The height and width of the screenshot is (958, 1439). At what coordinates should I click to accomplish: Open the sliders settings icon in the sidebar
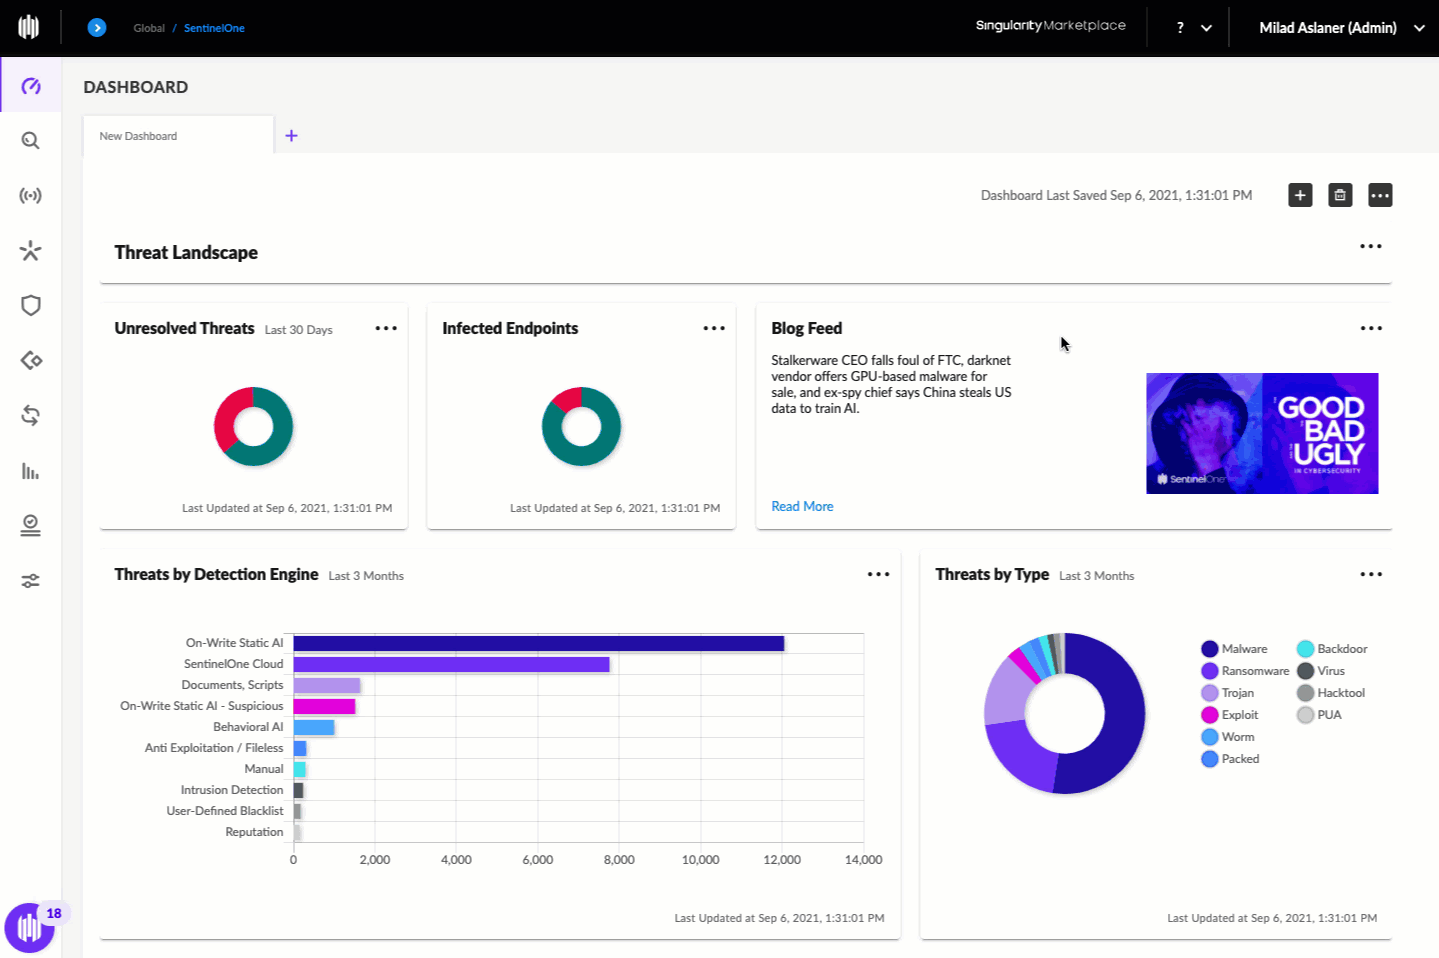pyautogui.click(x=30, y=581)
